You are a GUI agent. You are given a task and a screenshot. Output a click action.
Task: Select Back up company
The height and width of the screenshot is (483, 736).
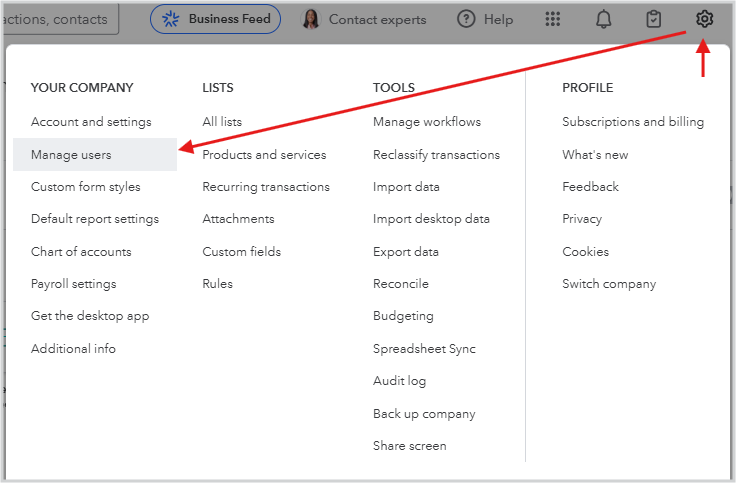424,414
